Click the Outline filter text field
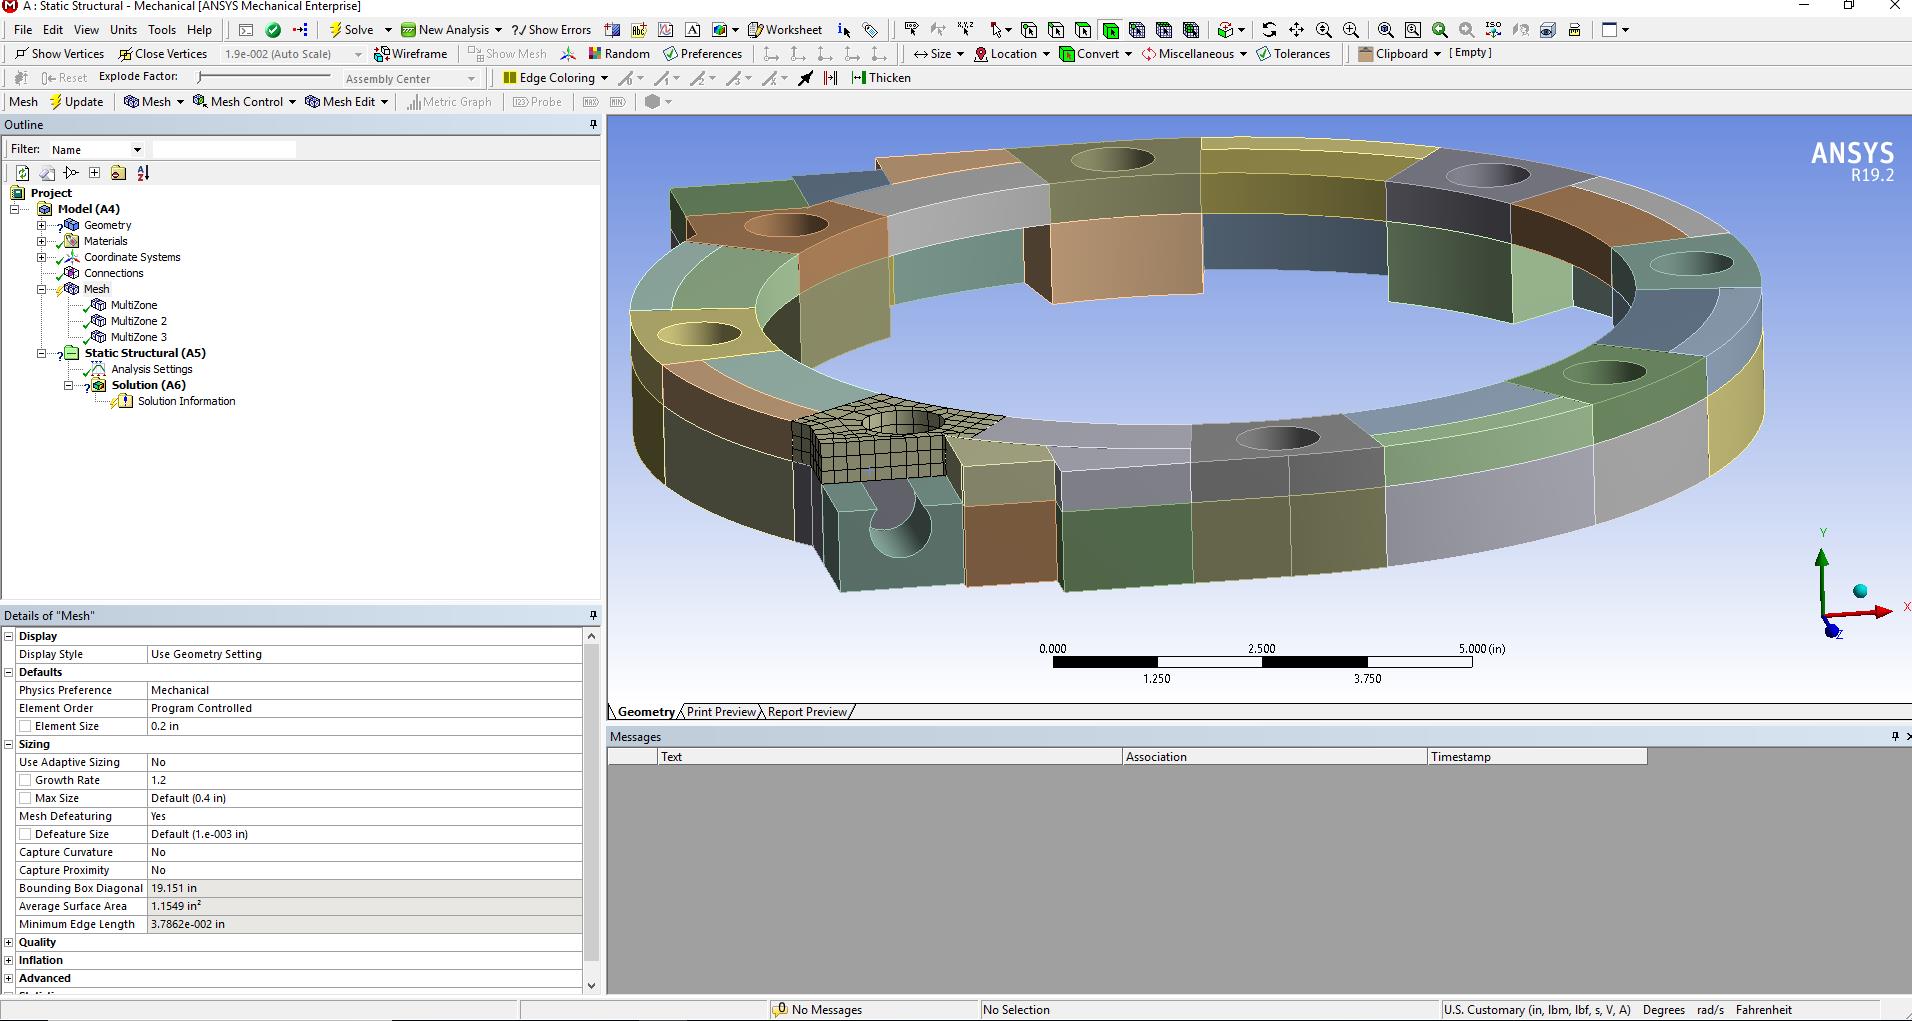Viewport: 1912px width, 1021px height. 224,150
